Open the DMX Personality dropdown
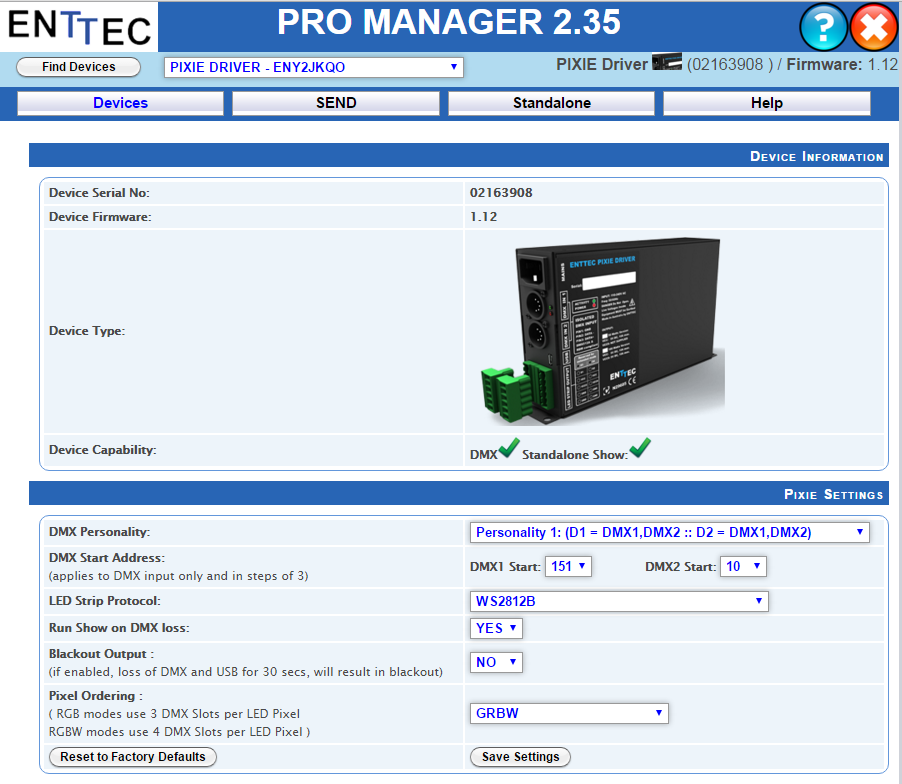 point(668,532)
